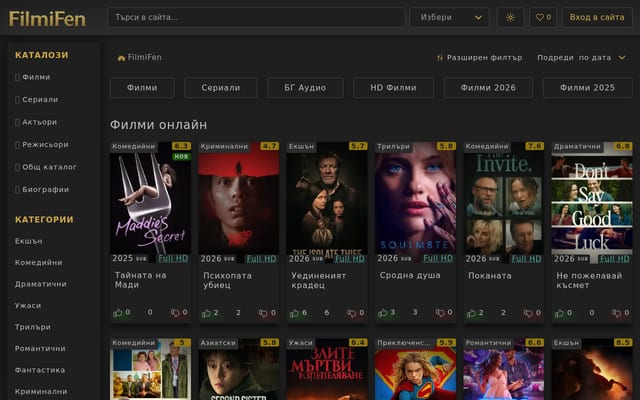Viewport: 640px width, 400px height.
Task: Like the movie Поканата
Action: [475, 313]
